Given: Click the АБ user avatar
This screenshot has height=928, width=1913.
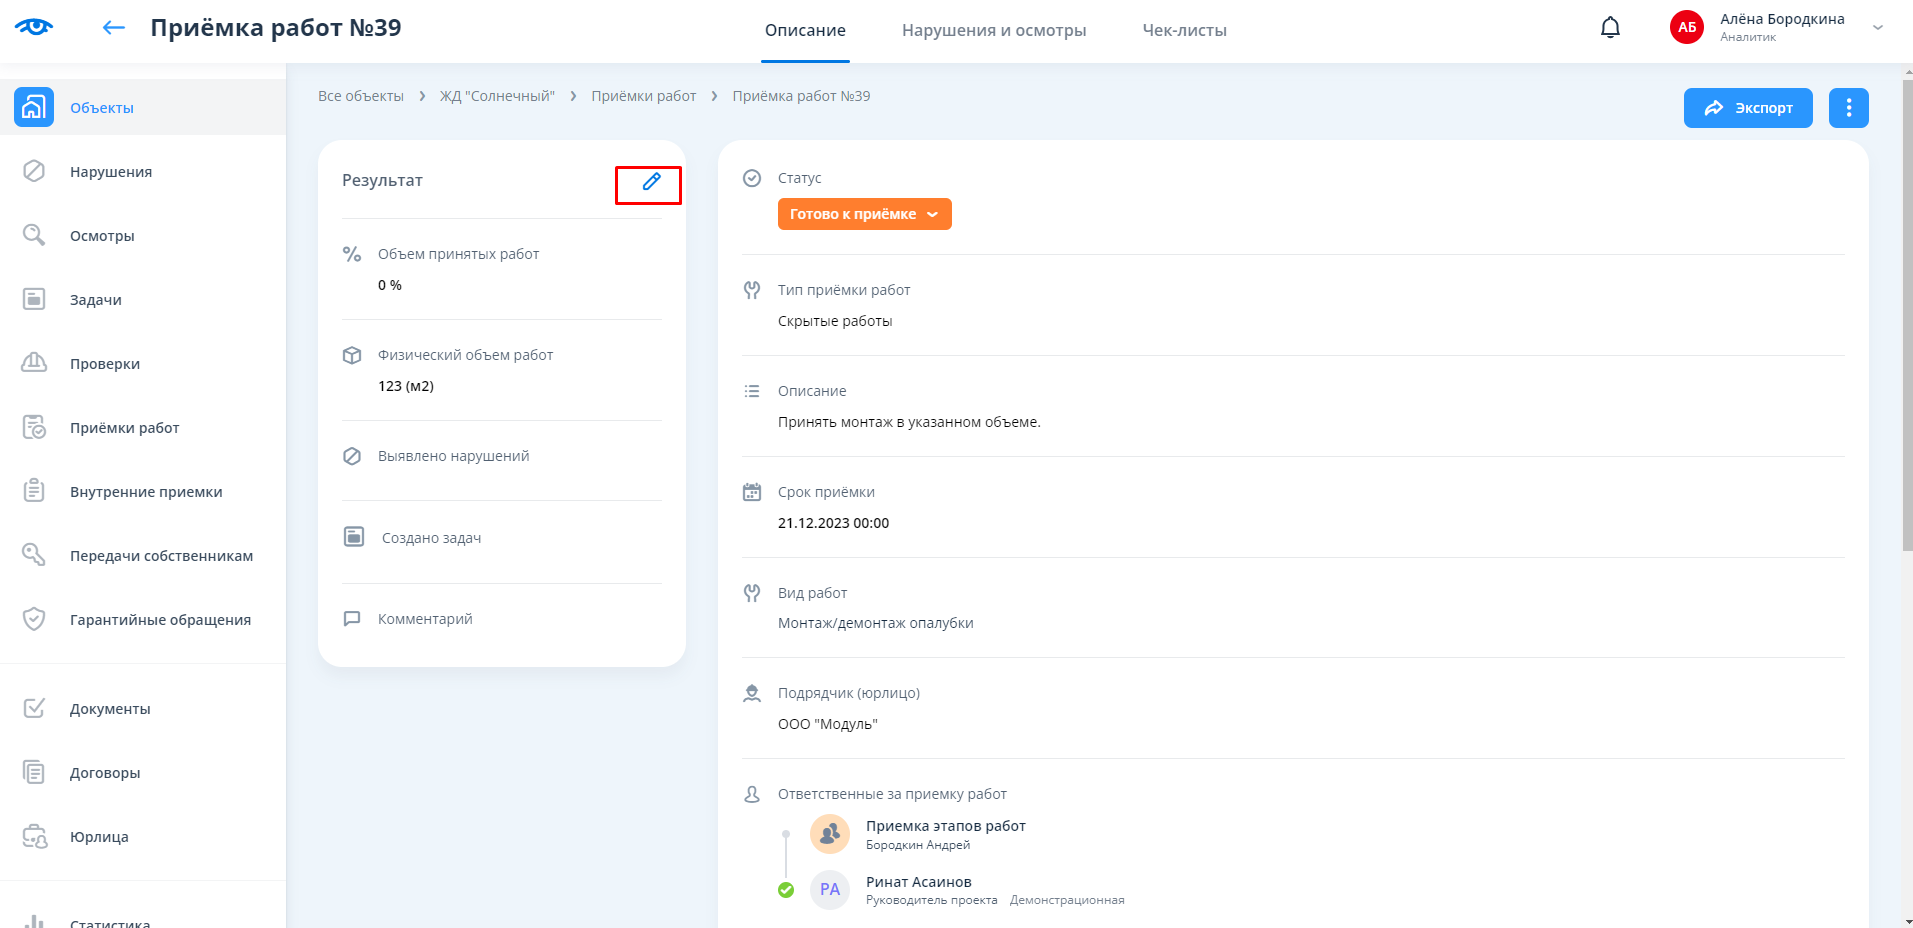Looking at the screenshot, I should click(x=1687, y=28).
